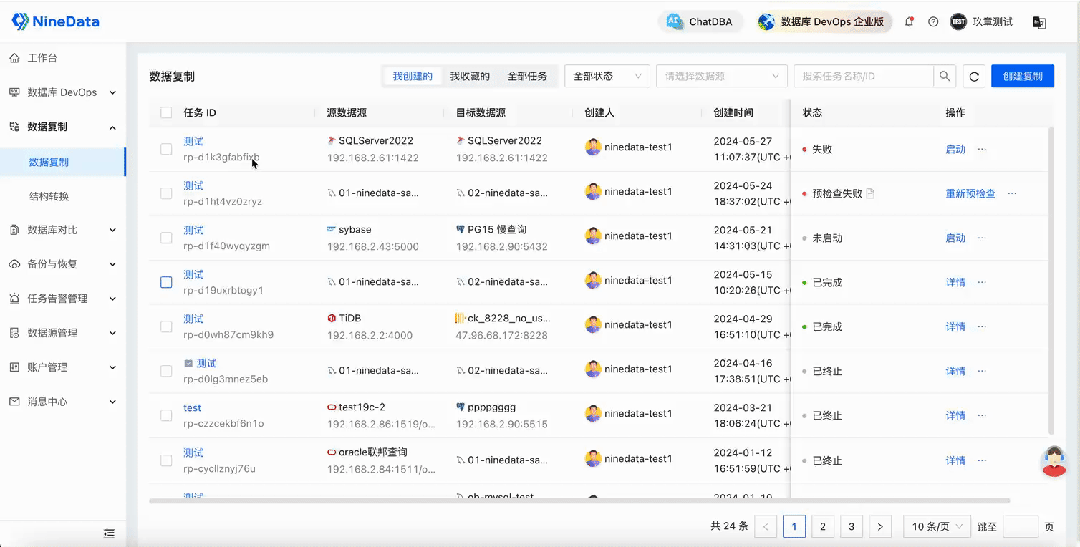Click the oracle联邦查询 source icon
The image size is (1080, 547).
pyautogui.click(x=331, y=452)
